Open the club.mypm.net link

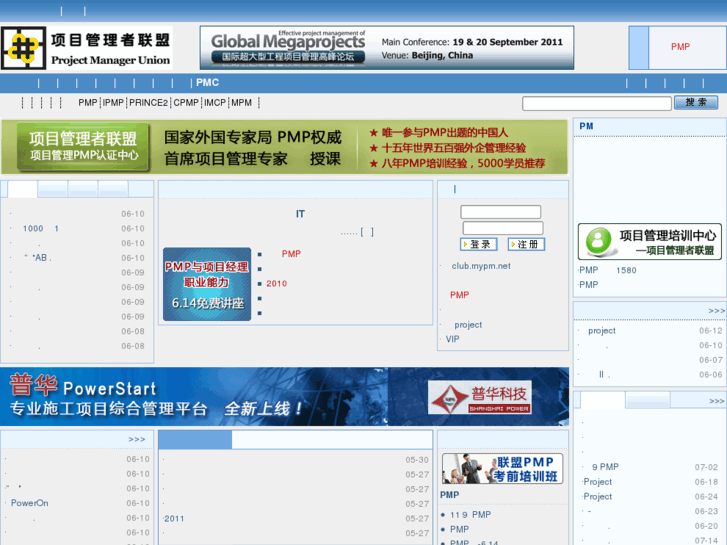tap(481, 266)
